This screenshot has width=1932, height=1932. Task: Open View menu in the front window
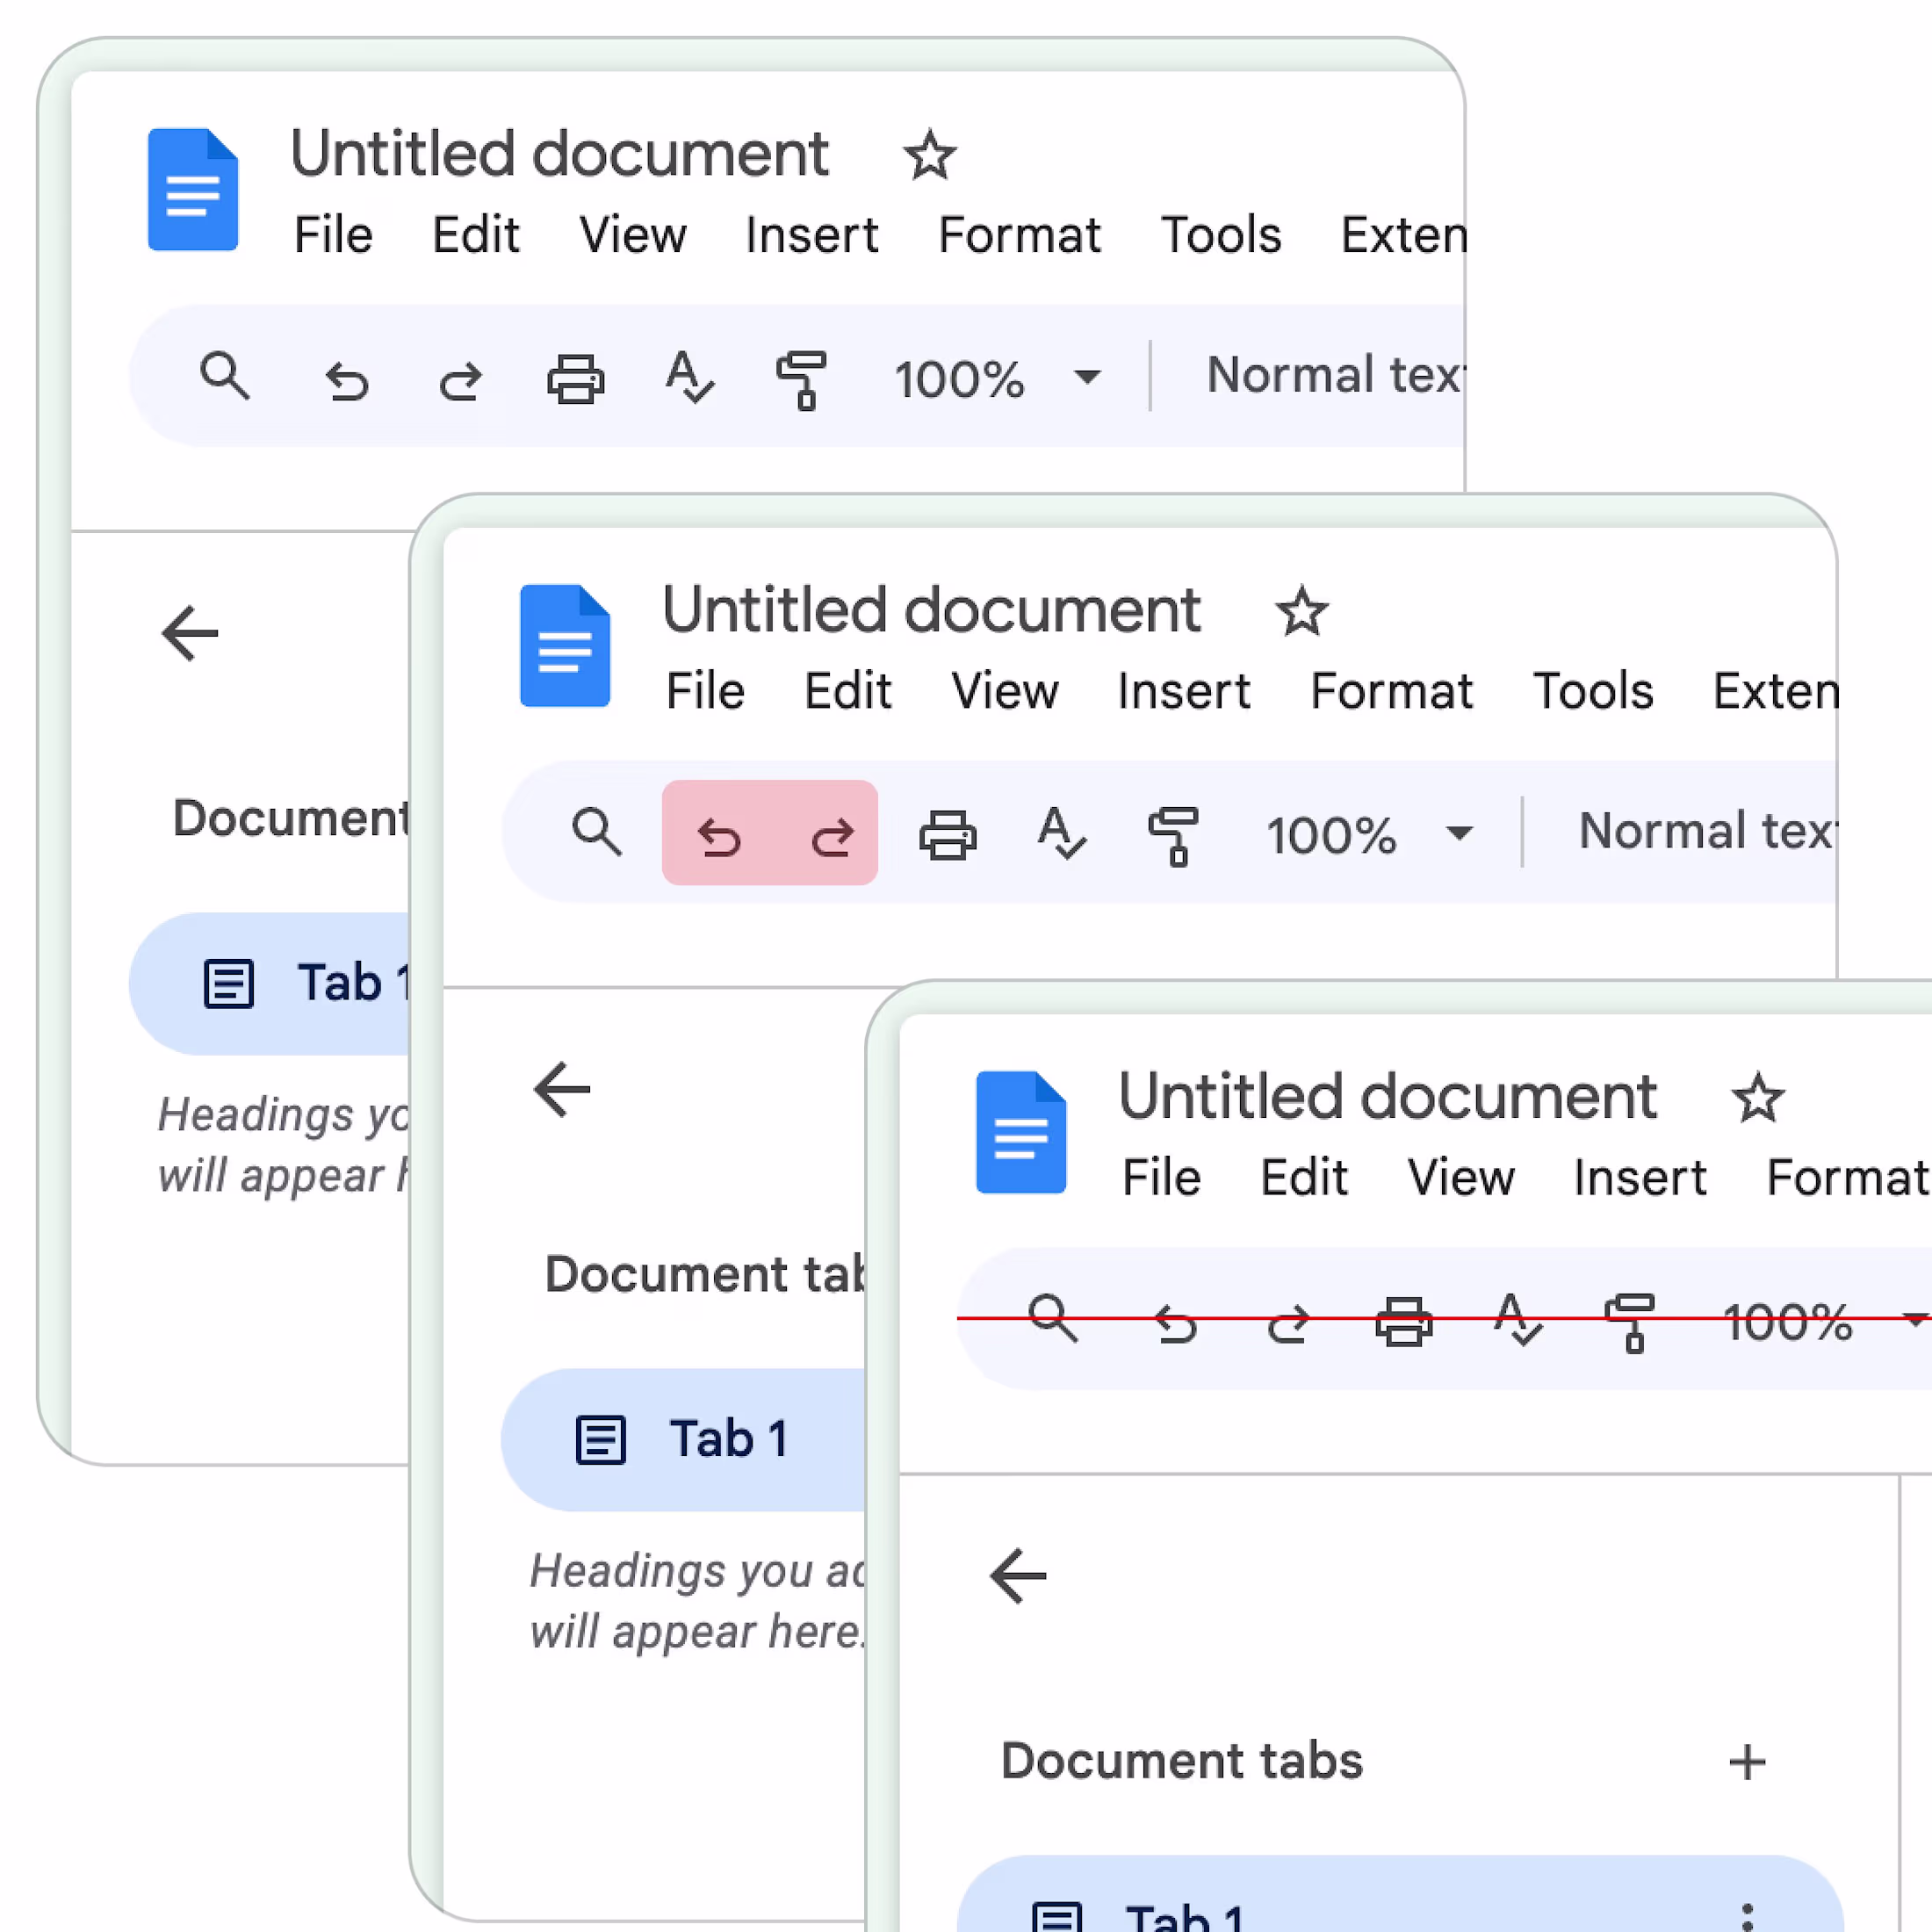point(1461,1179)
